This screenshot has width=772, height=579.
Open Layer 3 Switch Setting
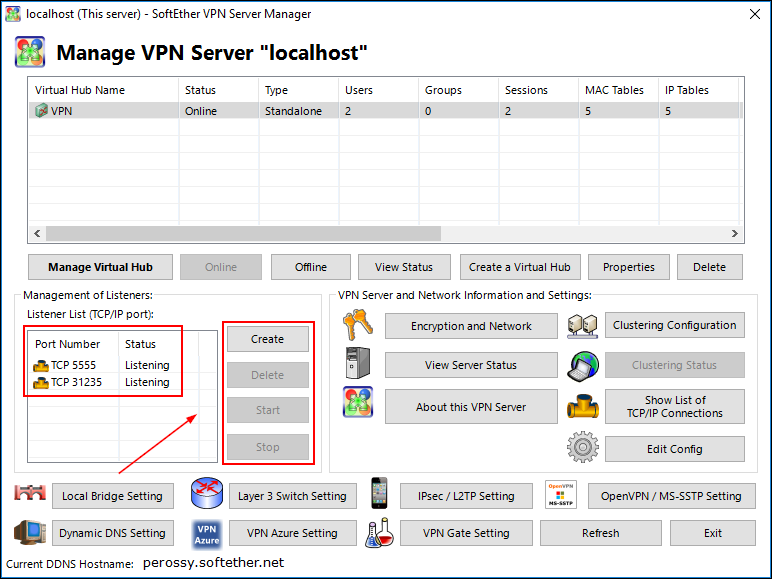point(292,496)
